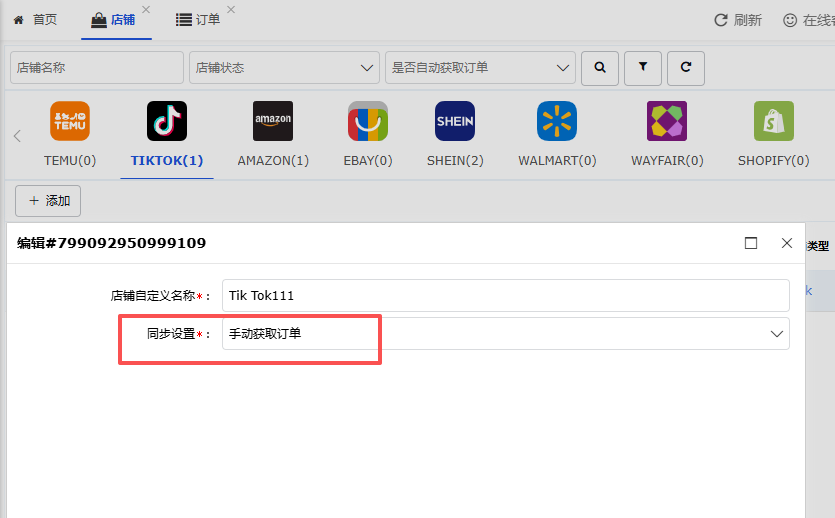Expand the 同步设置 dropdown
This screenshot has width=835, height=518.
coord(506,334)
